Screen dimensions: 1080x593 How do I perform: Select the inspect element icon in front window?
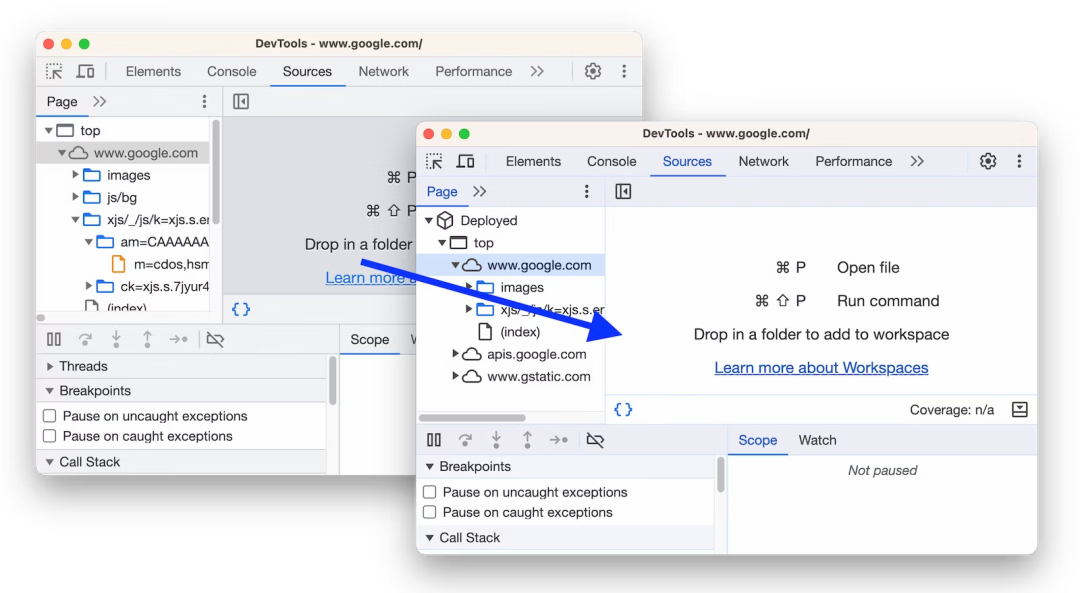point(434,162)
